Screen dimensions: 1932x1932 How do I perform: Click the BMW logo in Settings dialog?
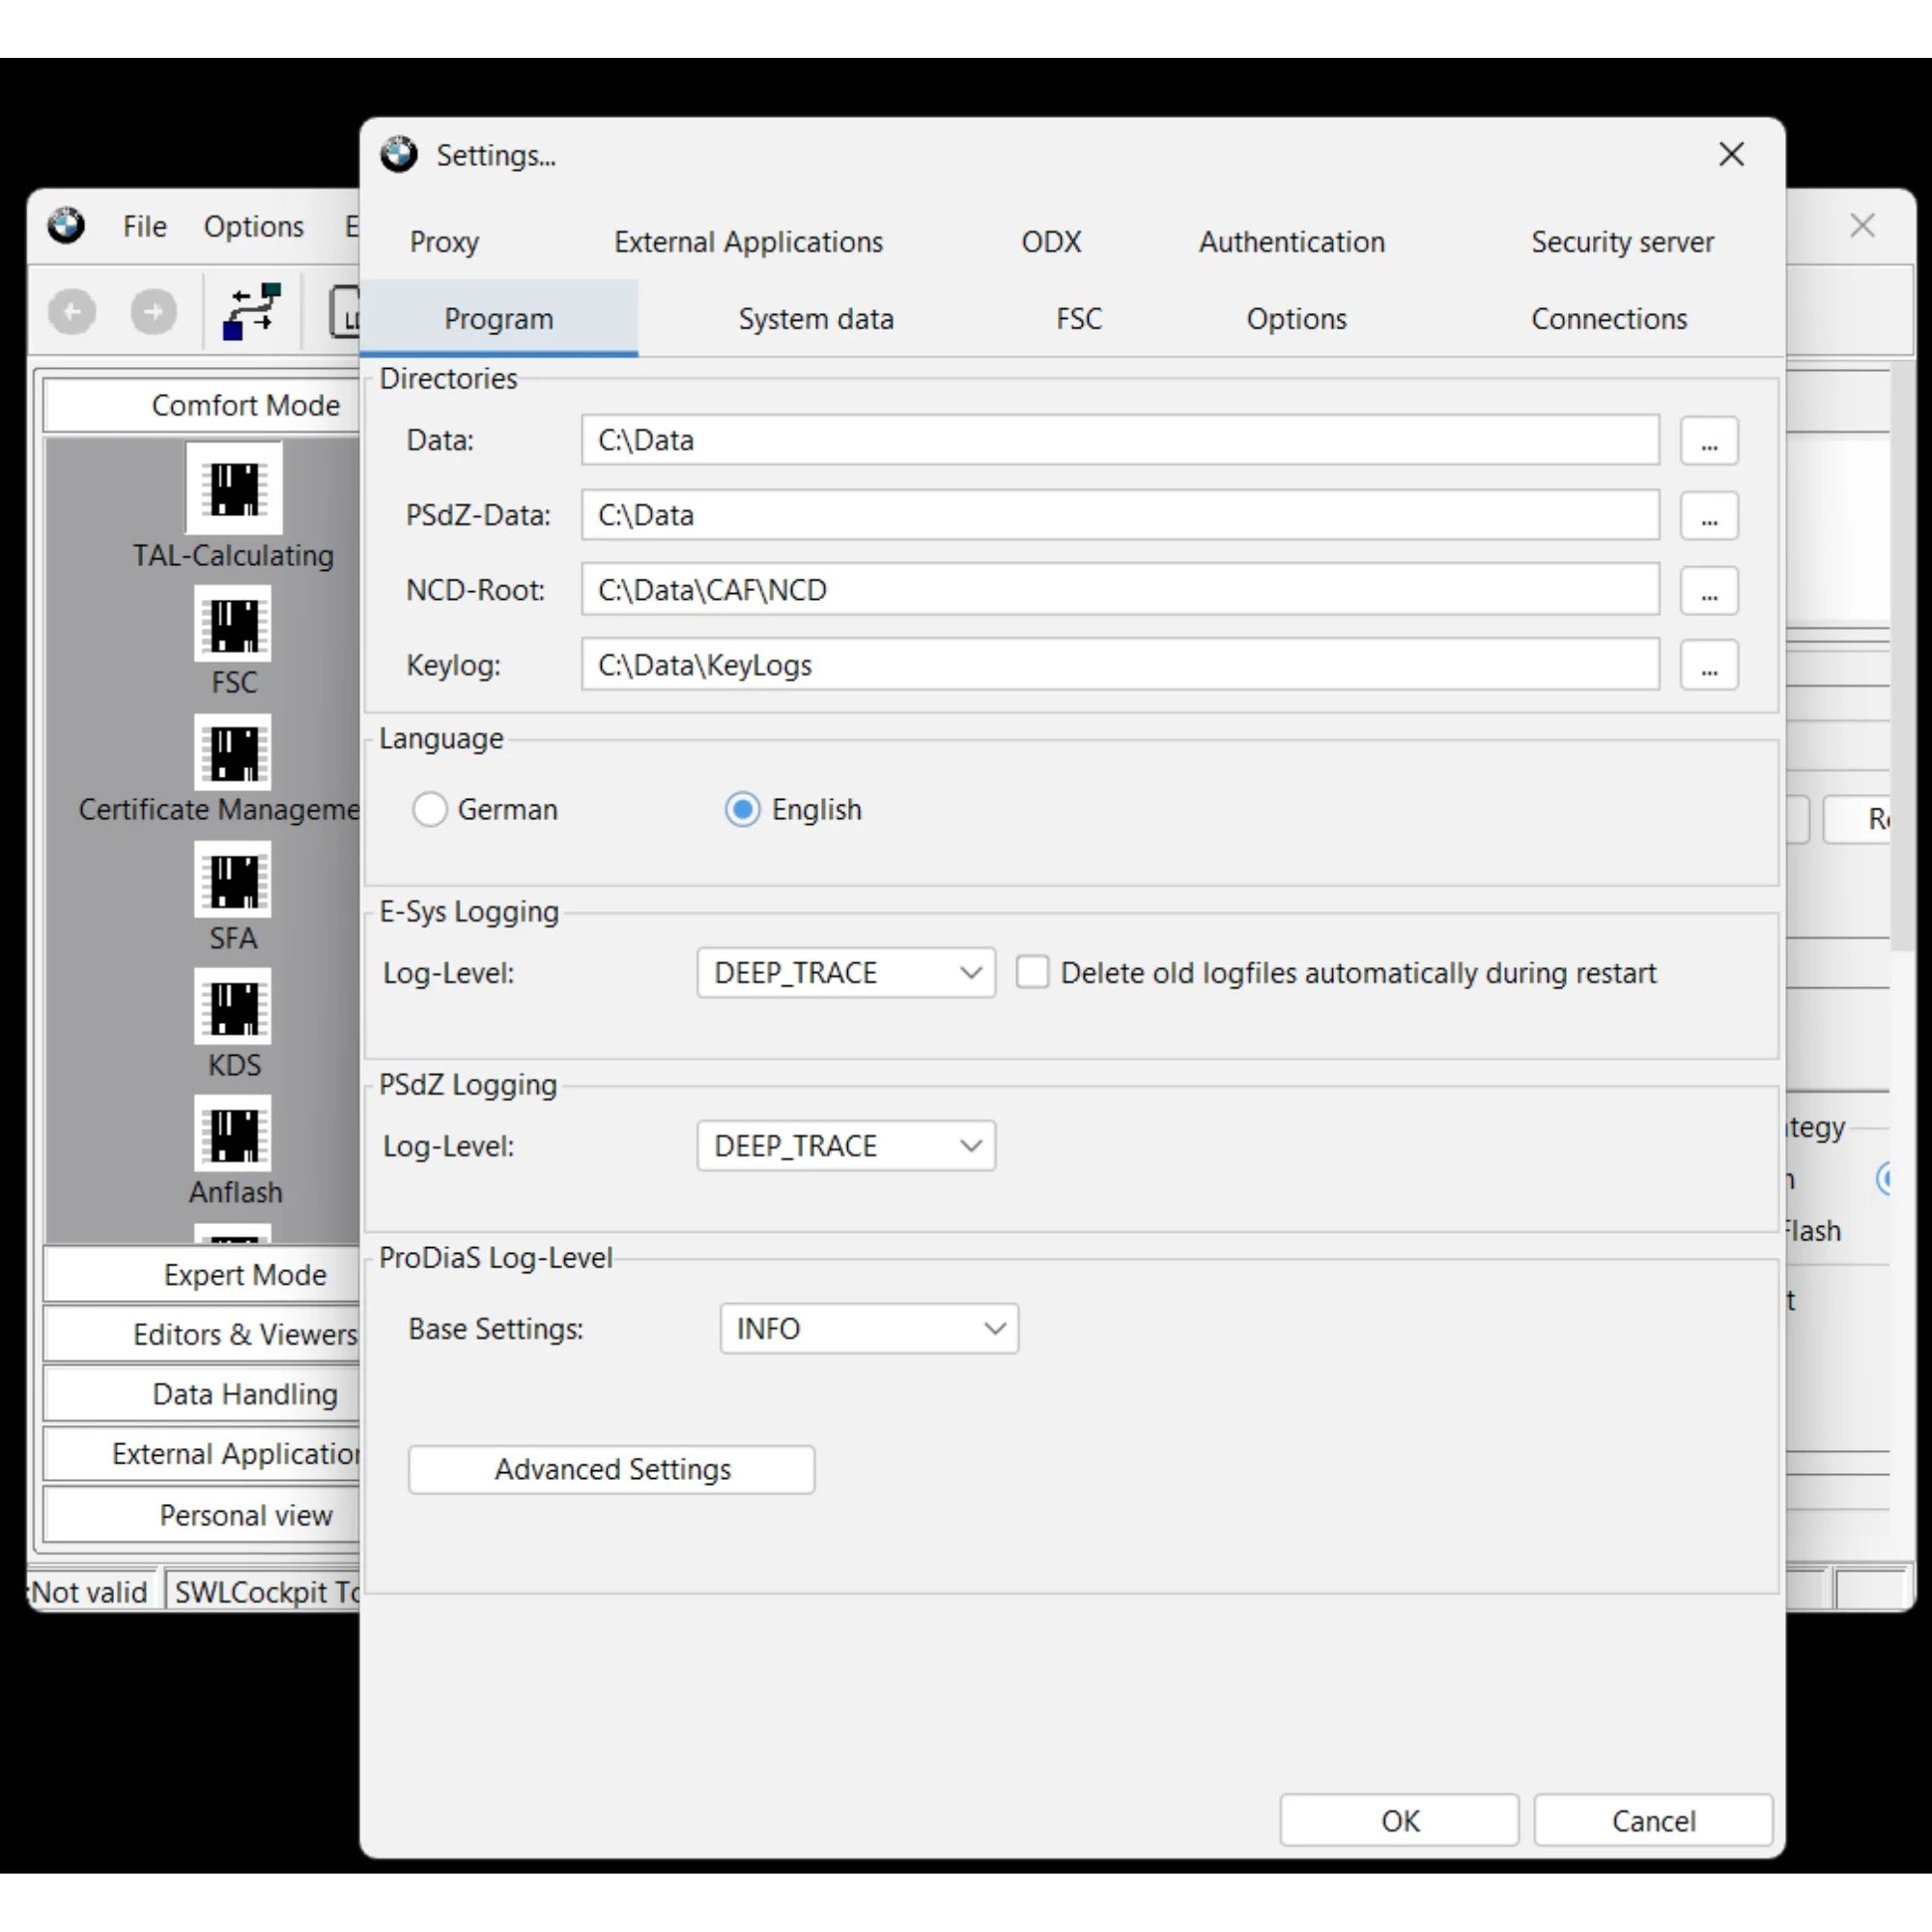tap(399, 154)
